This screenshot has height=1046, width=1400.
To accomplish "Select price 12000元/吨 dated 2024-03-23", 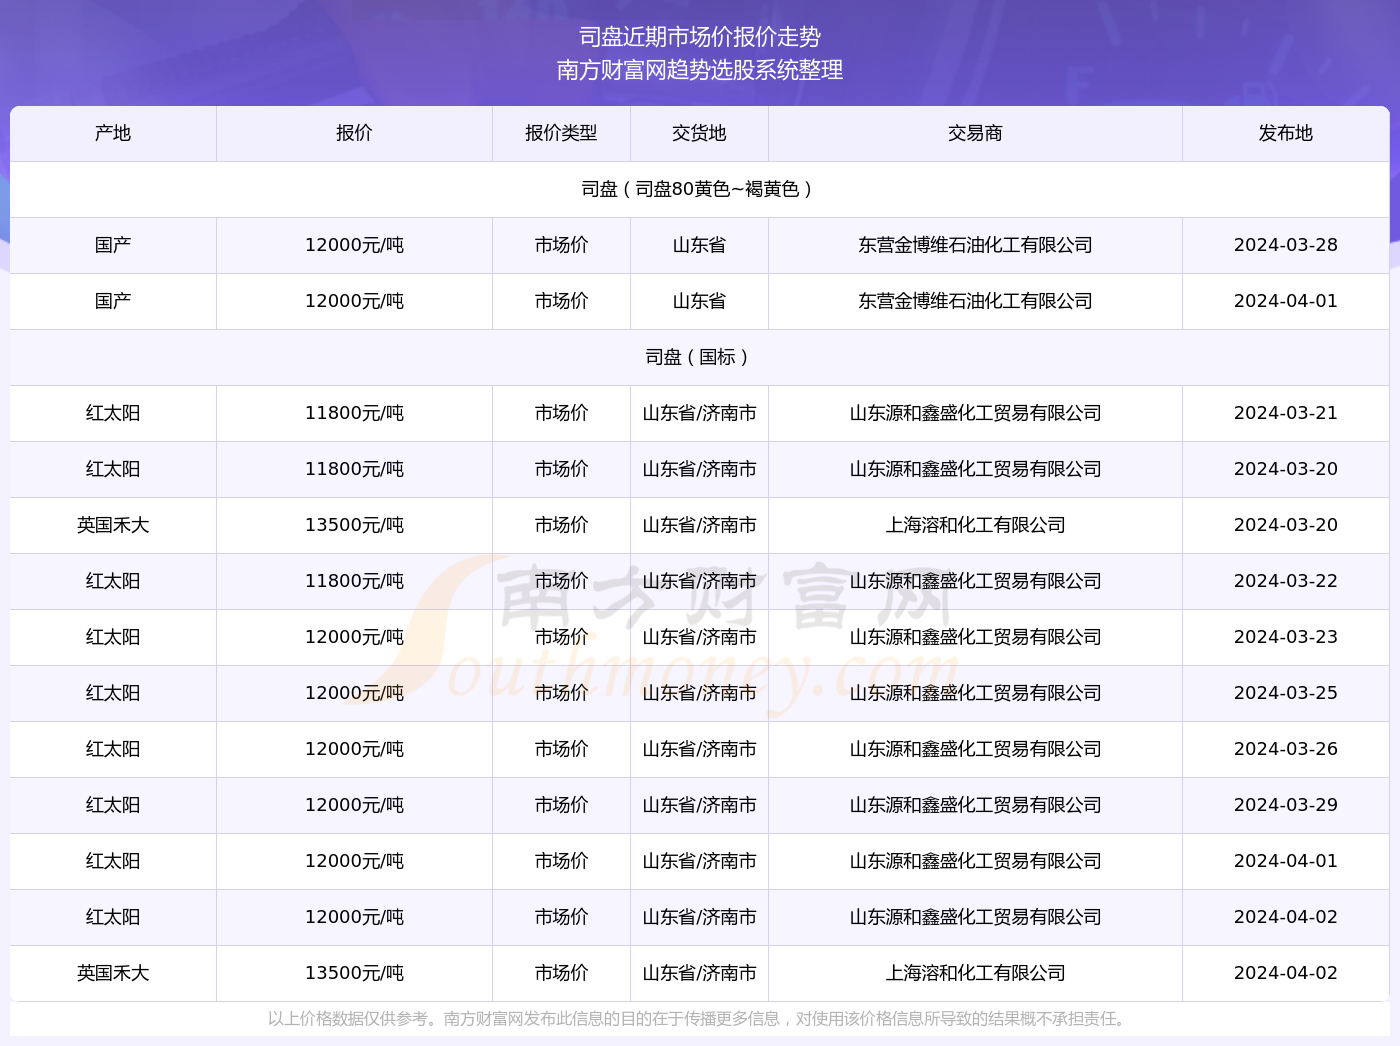I will pyautogui.click(x=354, y=637).
